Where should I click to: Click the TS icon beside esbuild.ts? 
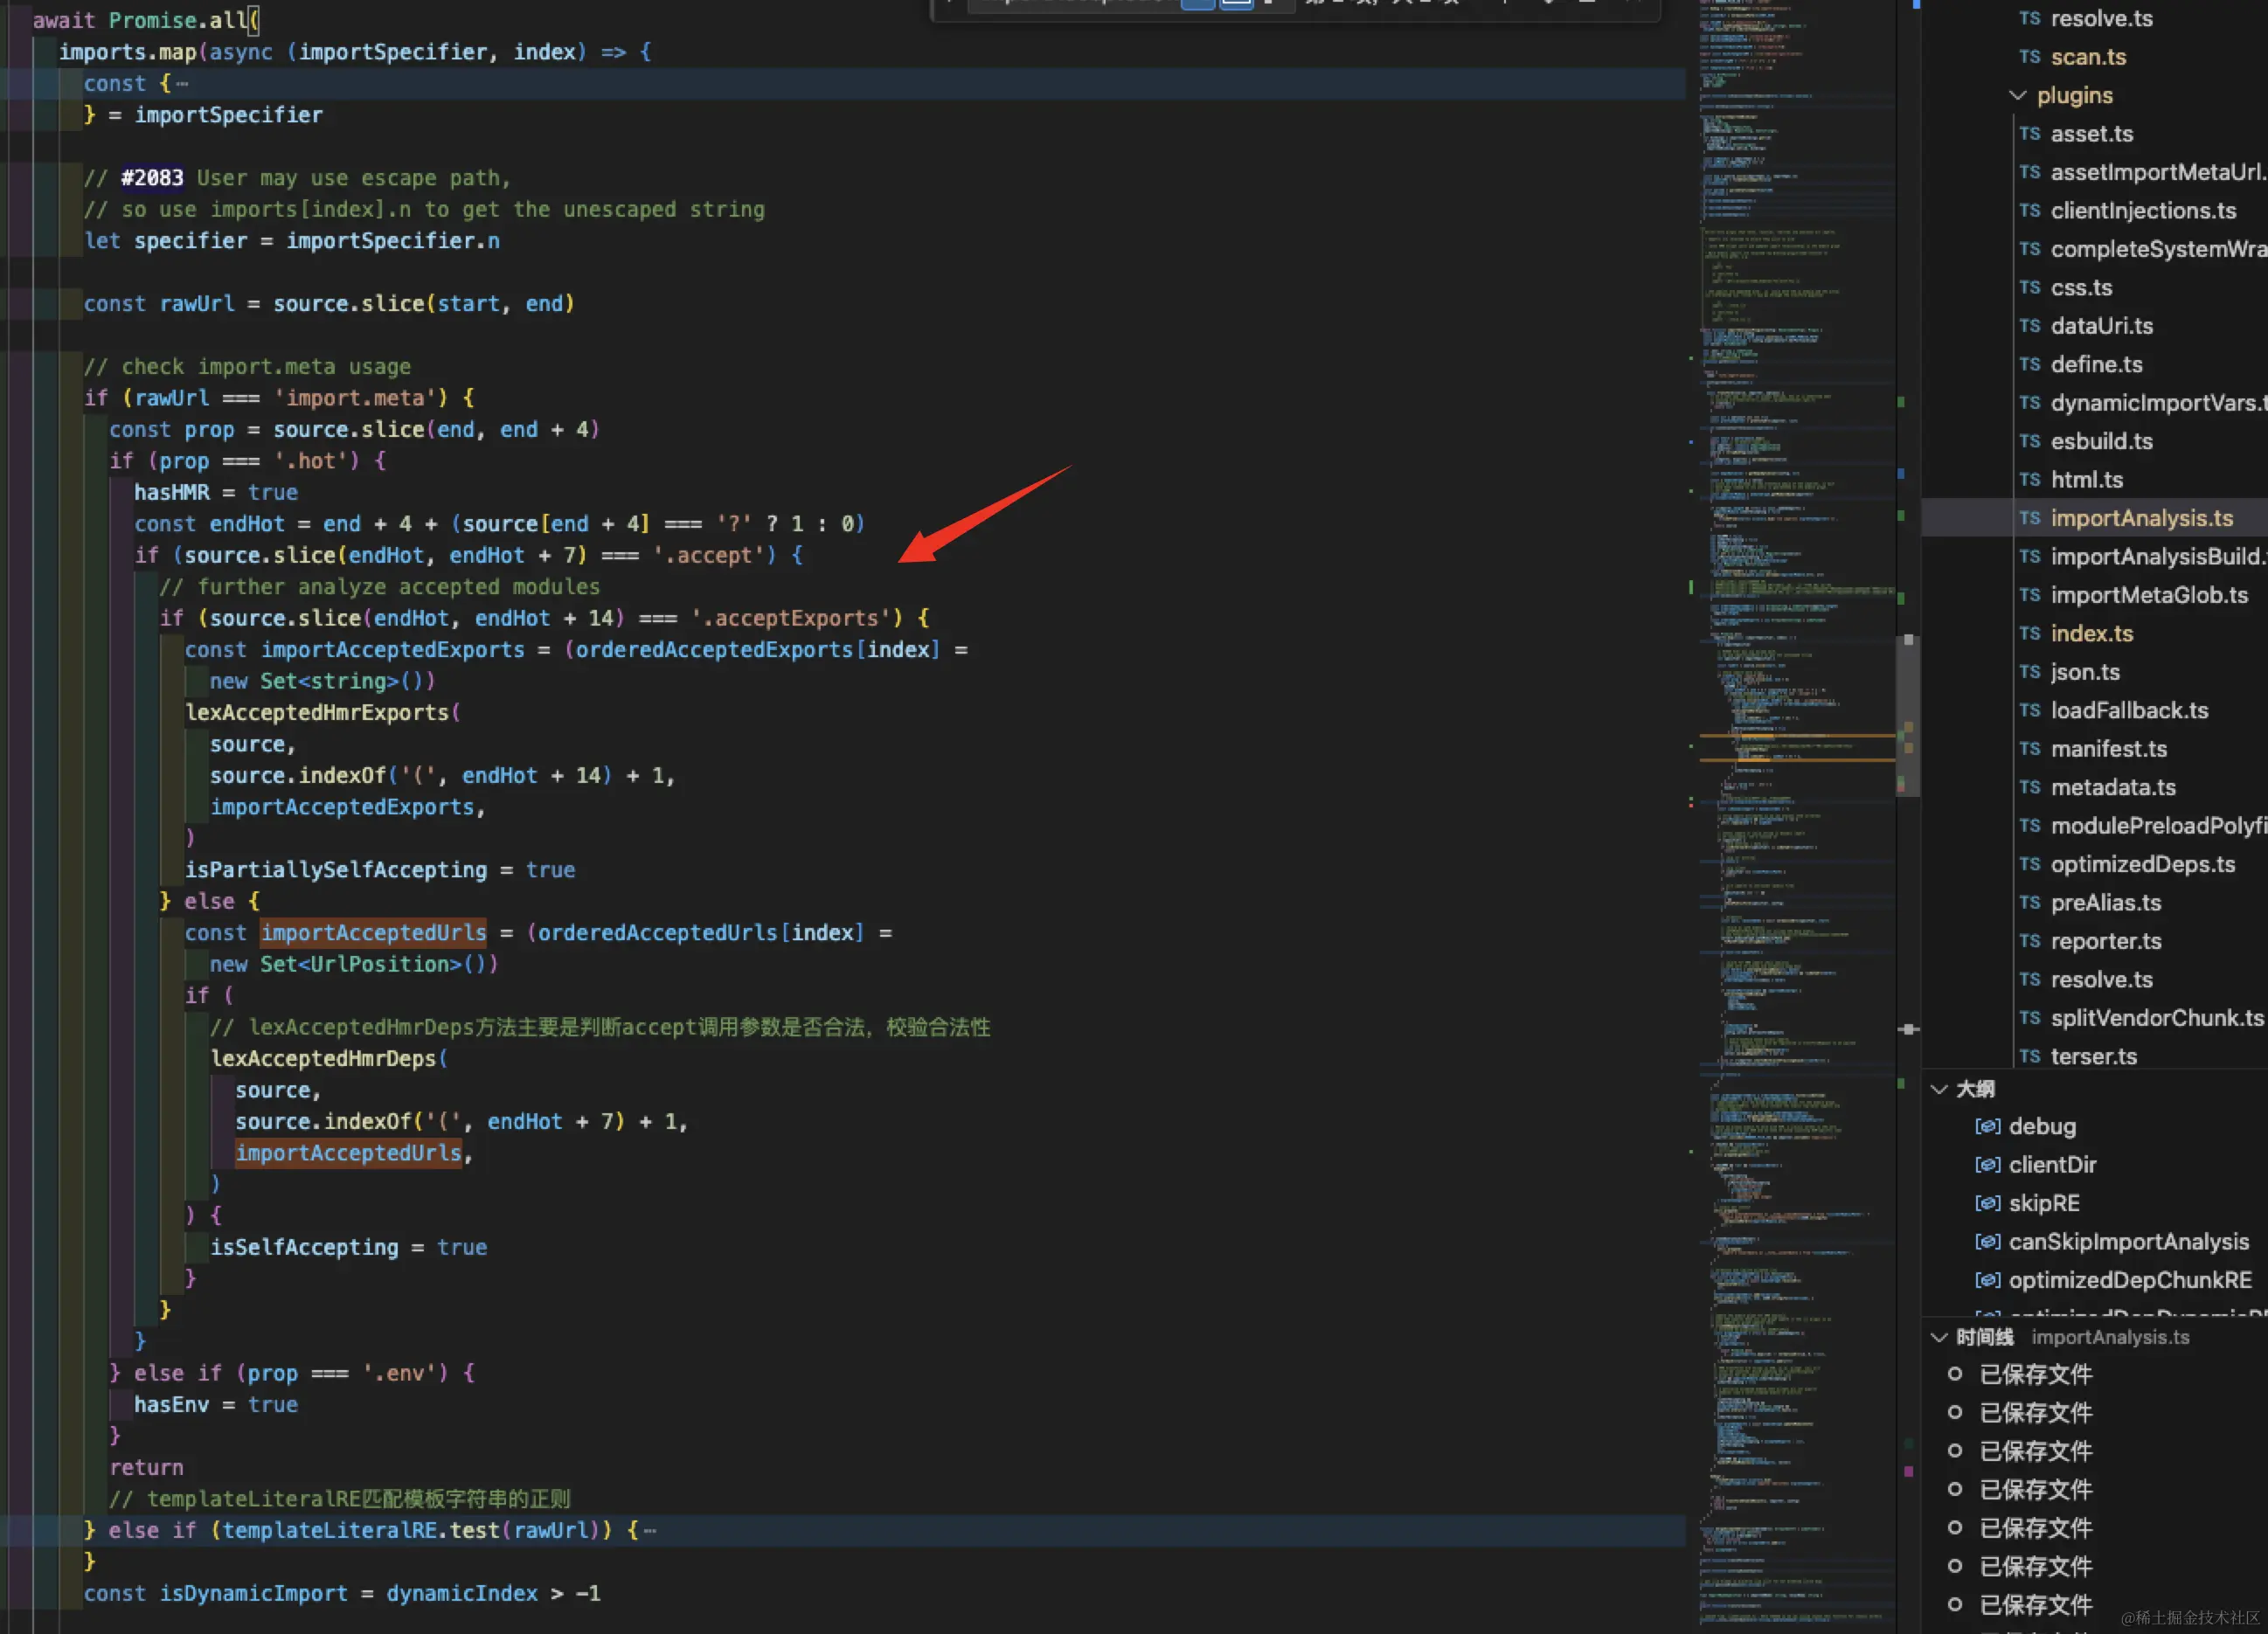pos(2029,441)
